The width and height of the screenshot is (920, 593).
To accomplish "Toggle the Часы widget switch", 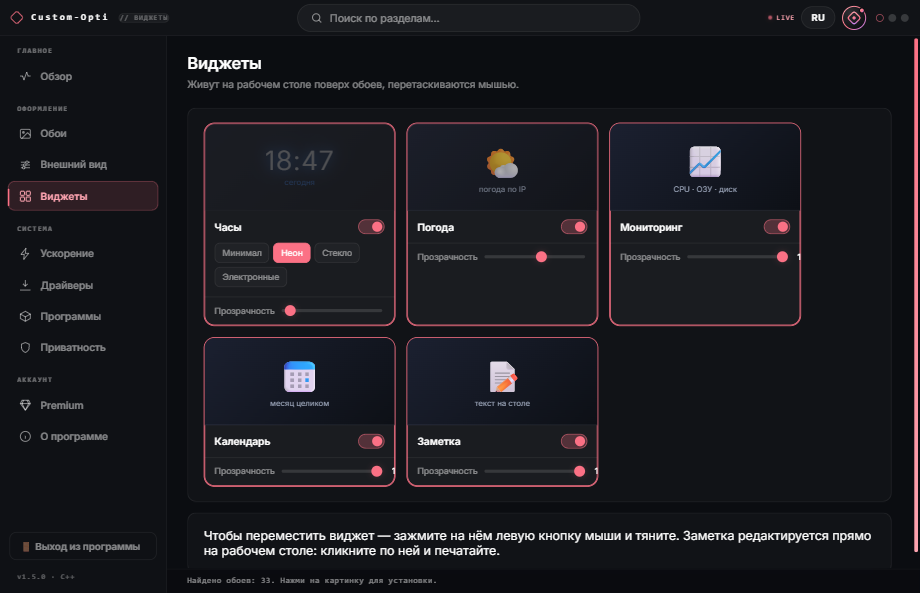I will [x=371, y=227].
